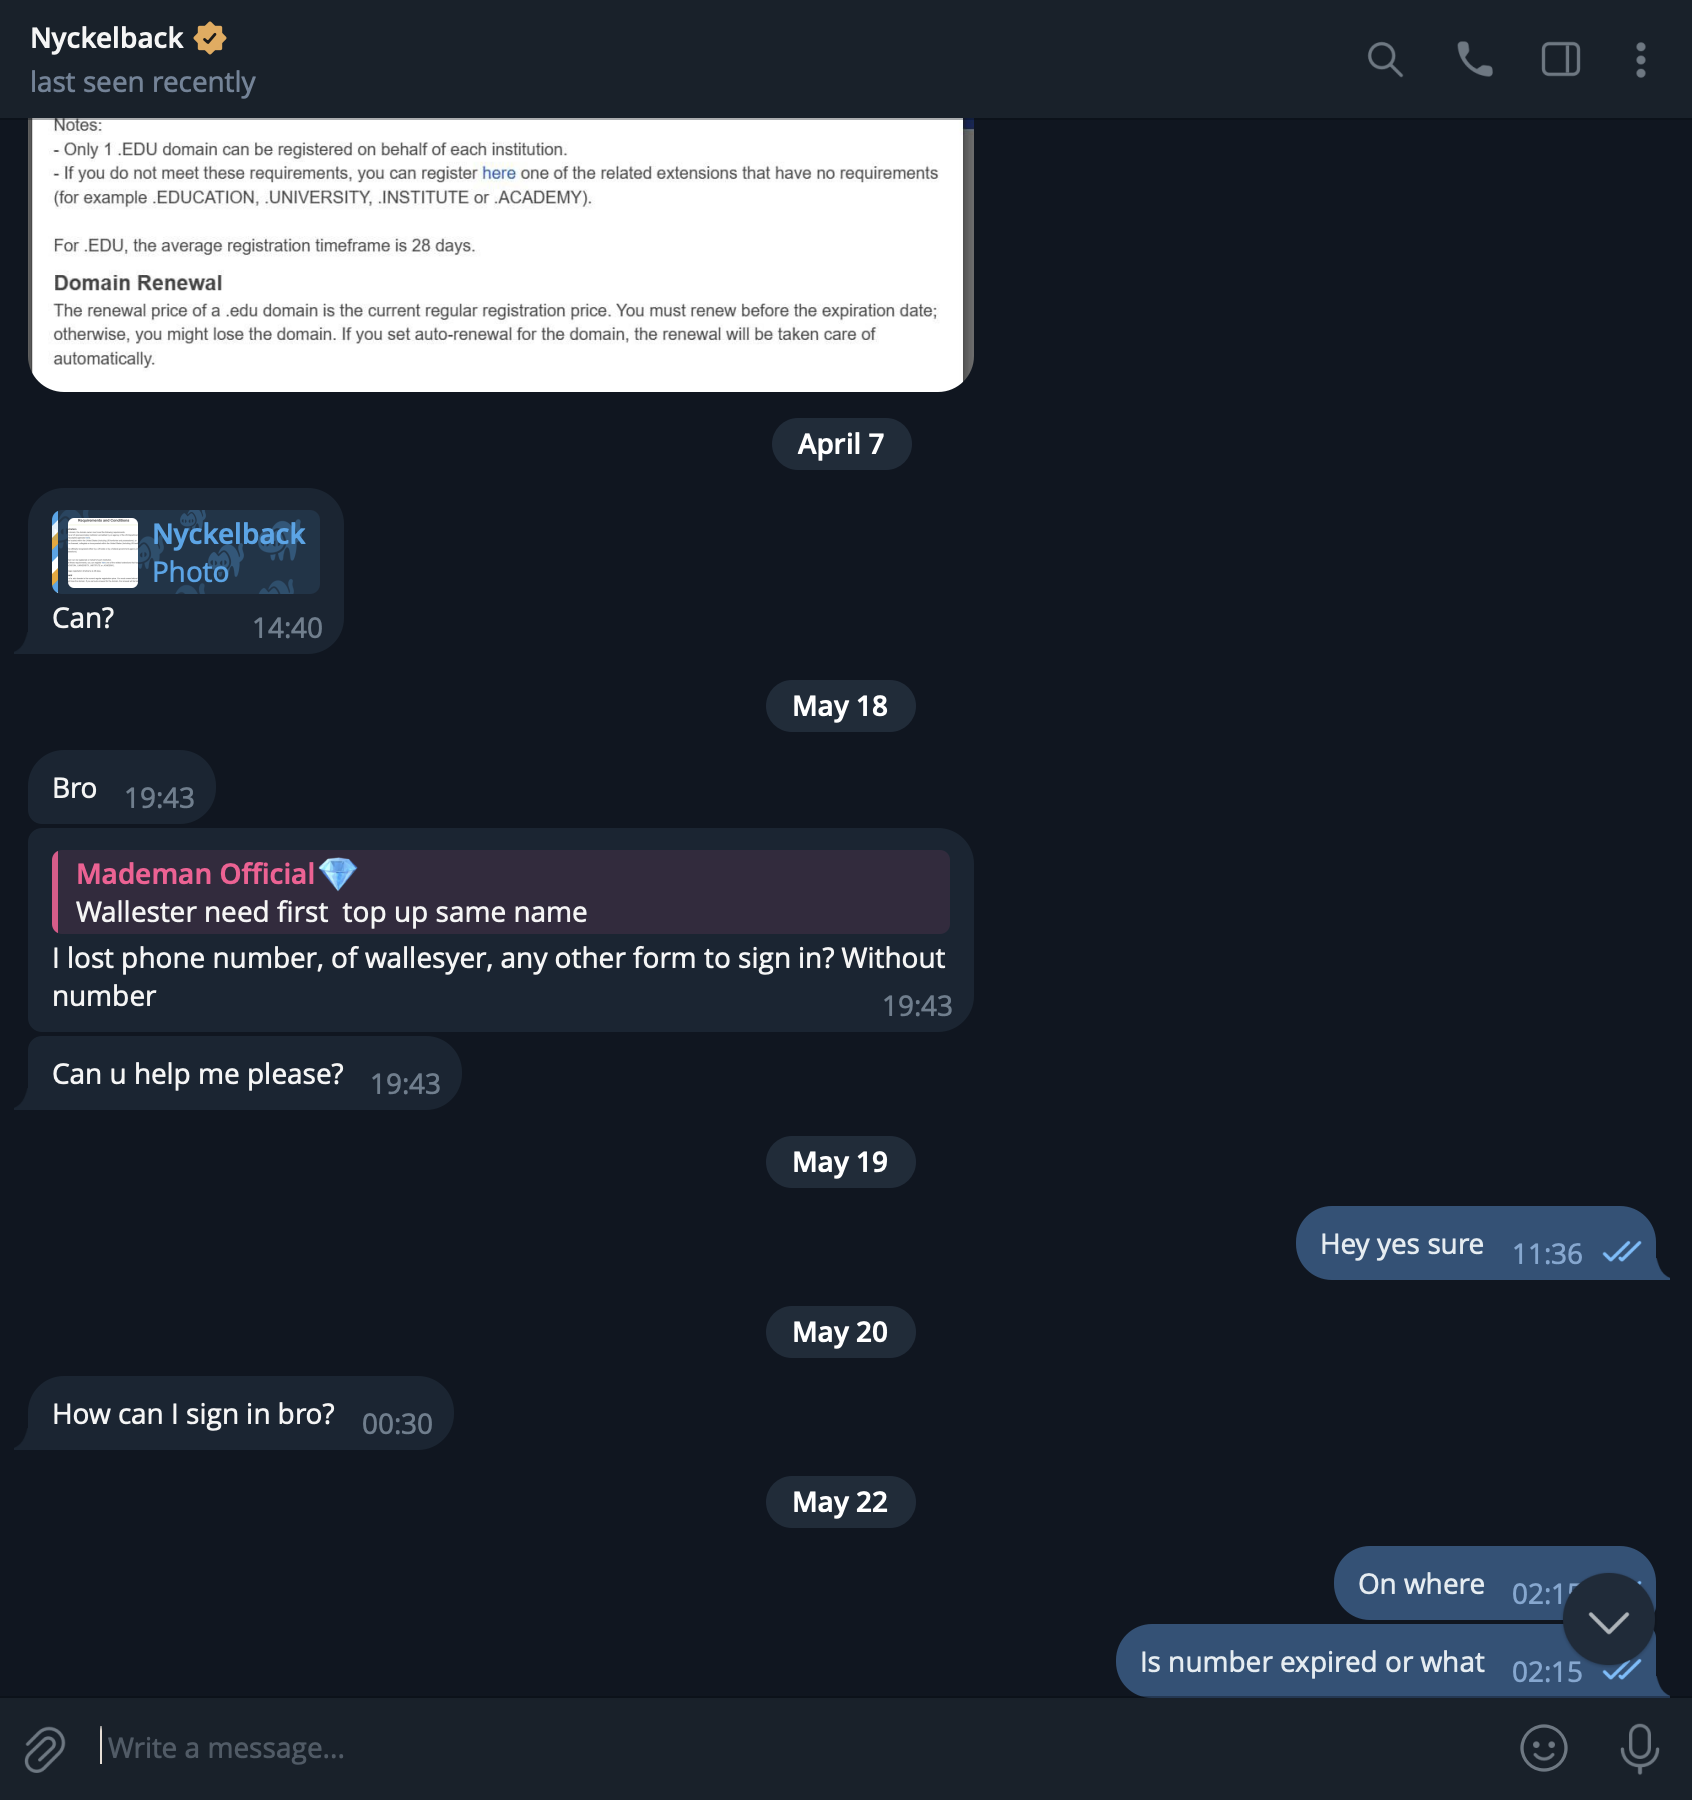The width and height of the screenshot is (1692, 1800).
Task: Open Nyckelback profile from chat title
Action: click(x=107, y=38)
